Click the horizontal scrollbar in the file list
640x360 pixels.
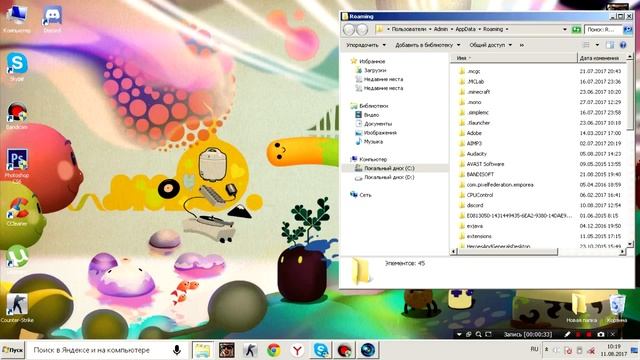[x=508, y=252]
